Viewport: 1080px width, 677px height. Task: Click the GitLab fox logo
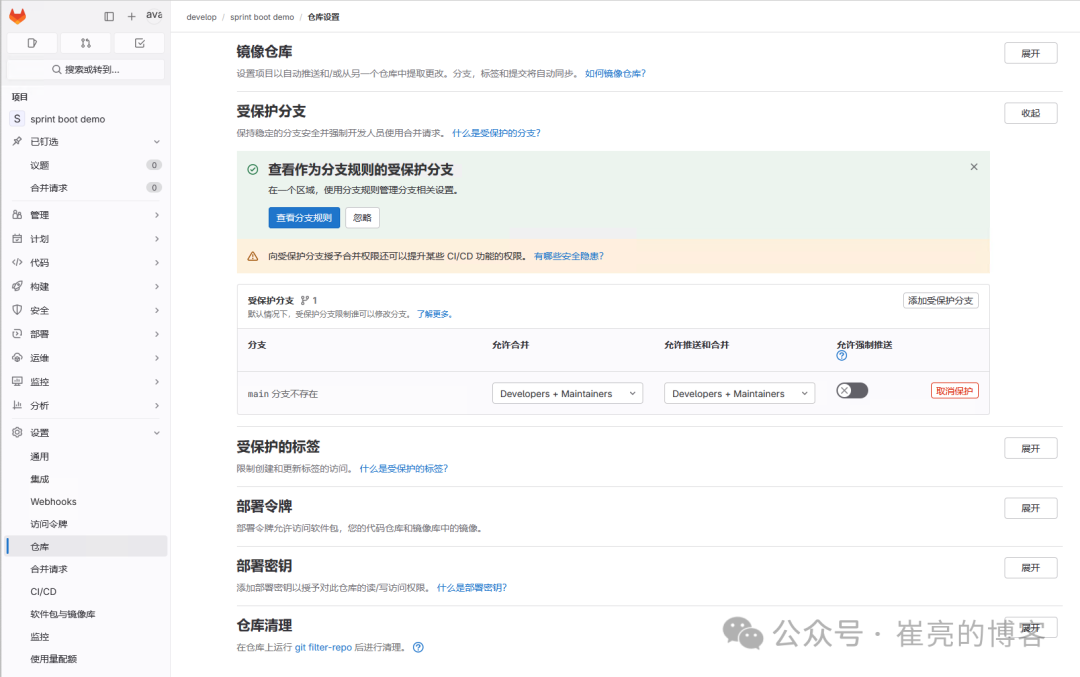coord(17,16)
